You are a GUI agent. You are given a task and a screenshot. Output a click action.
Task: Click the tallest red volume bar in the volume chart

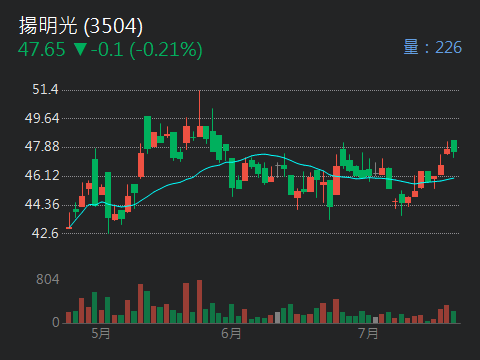click(199, 302)
